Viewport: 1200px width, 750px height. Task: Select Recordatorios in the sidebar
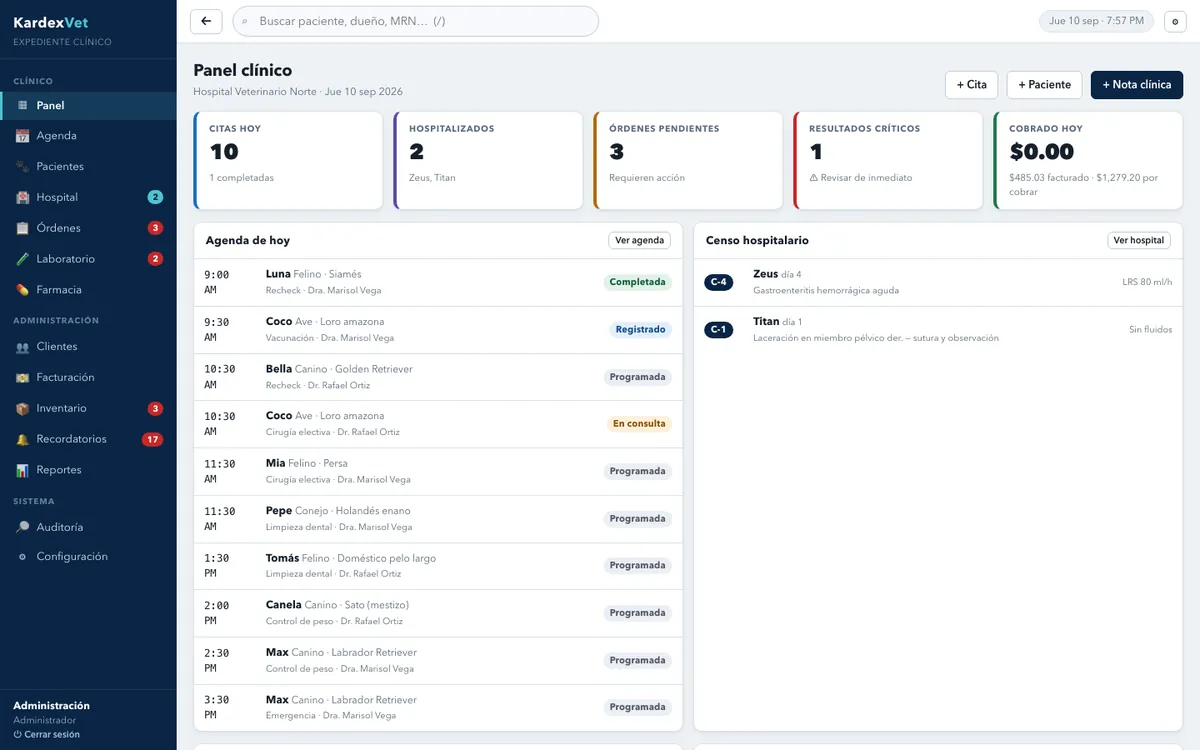[x=88, y=439]
